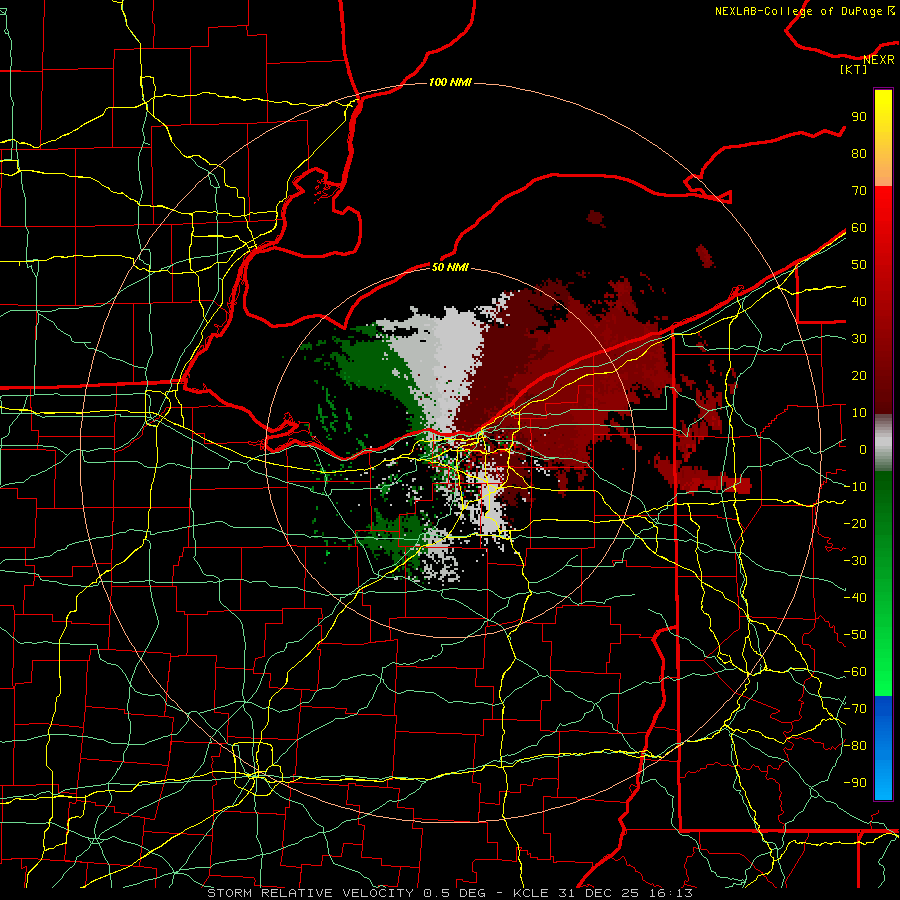
Task: Click the 50 NMI range ring label
Action: point(450,267)
